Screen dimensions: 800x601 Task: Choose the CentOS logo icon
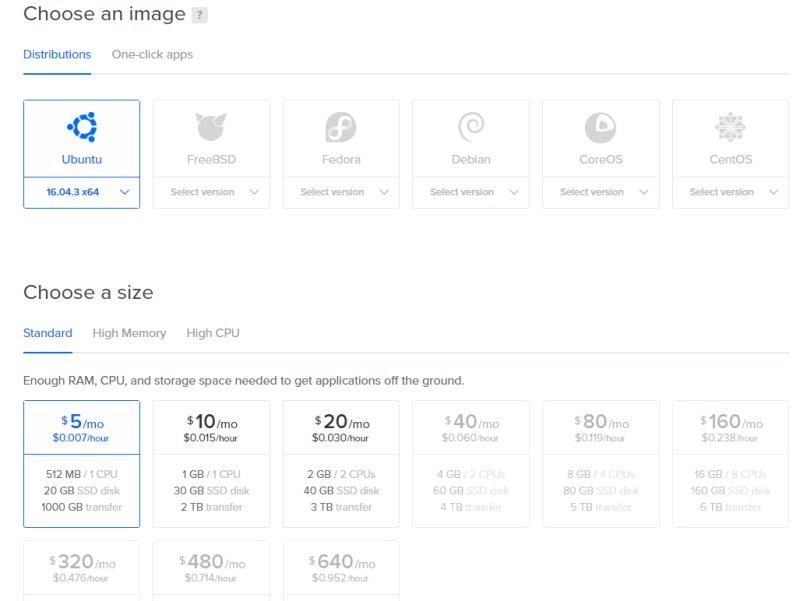[x=730, y=127]
